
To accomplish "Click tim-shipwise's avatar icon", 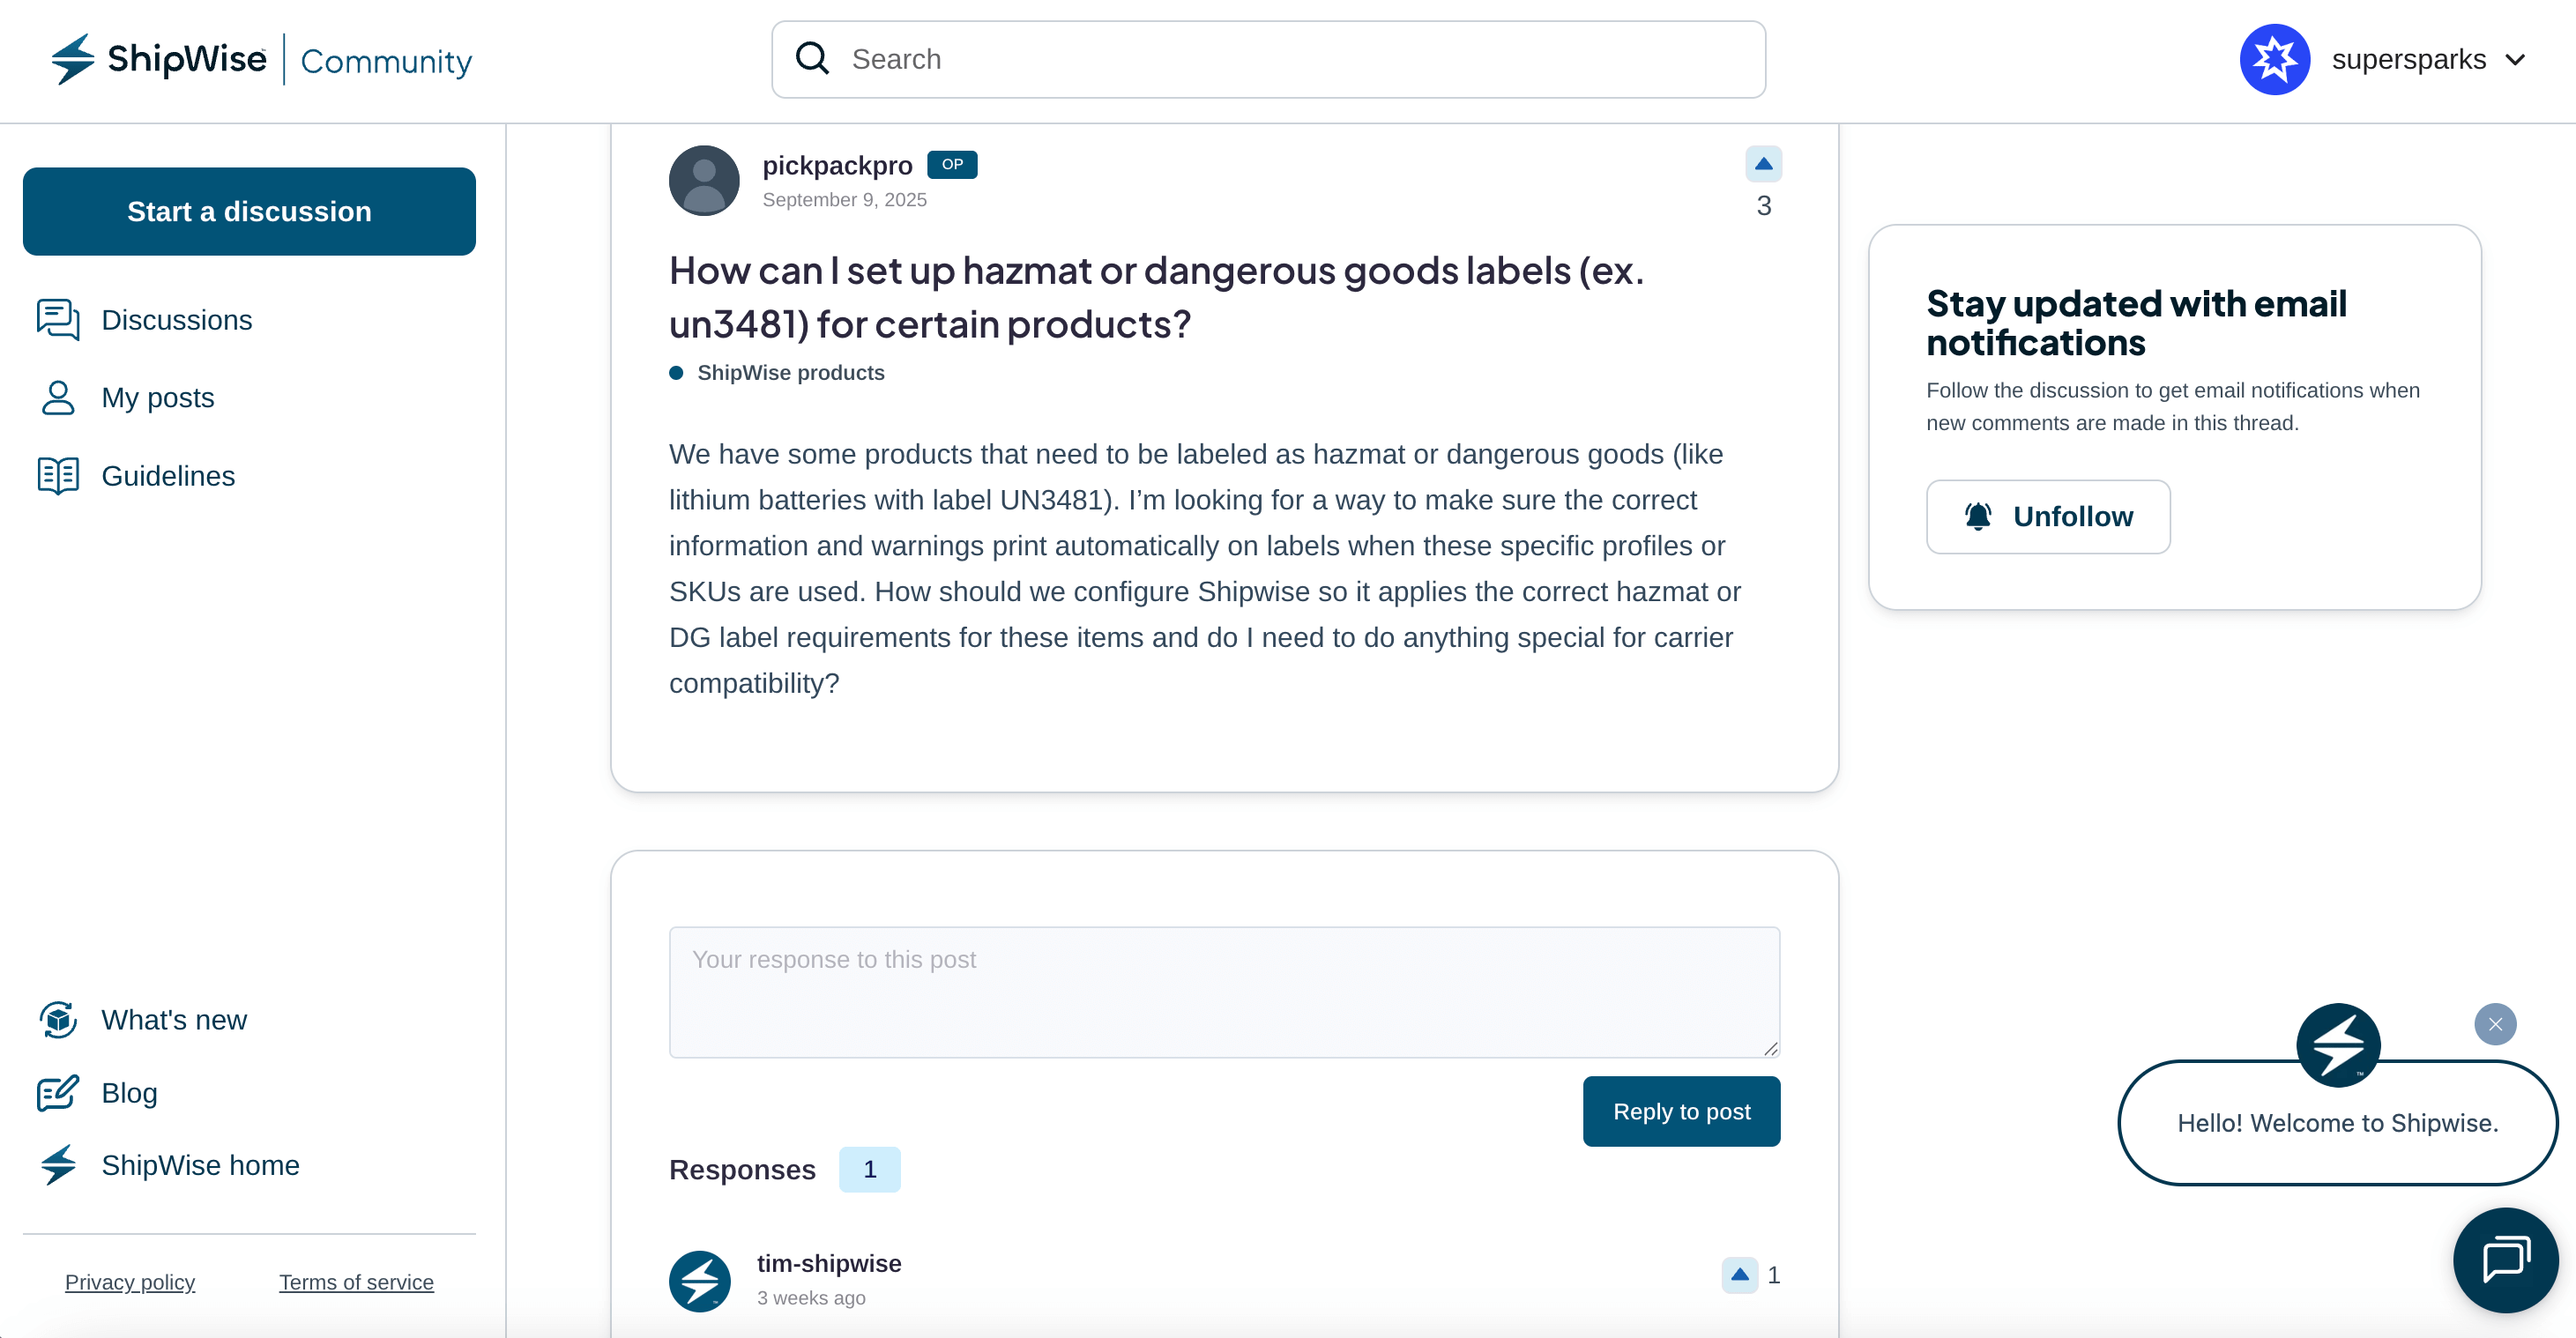I will 699,1280.
